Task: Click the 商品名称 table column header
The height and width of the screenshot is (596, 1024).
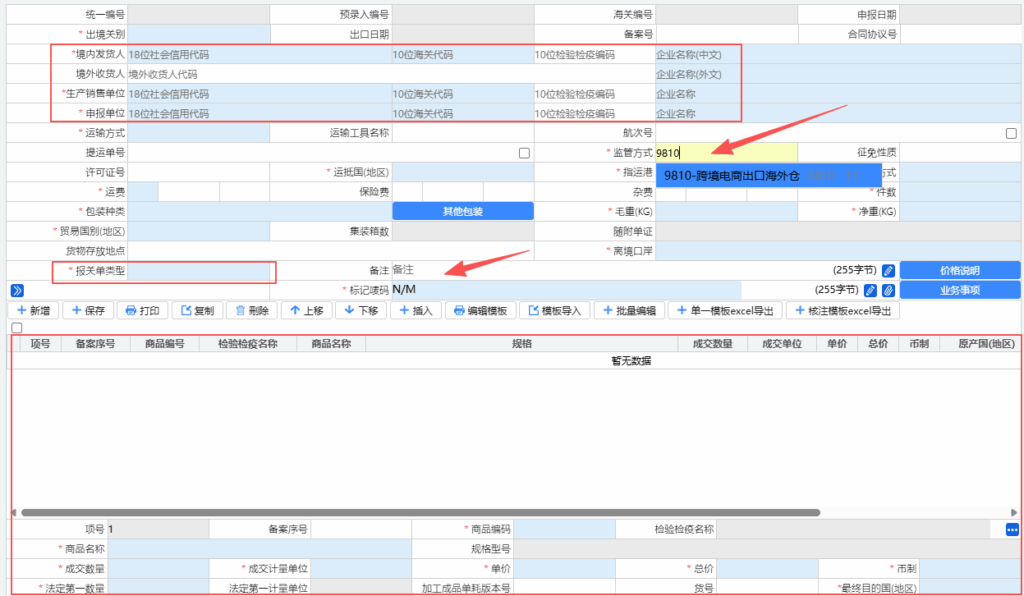Action: coord(331,344)
